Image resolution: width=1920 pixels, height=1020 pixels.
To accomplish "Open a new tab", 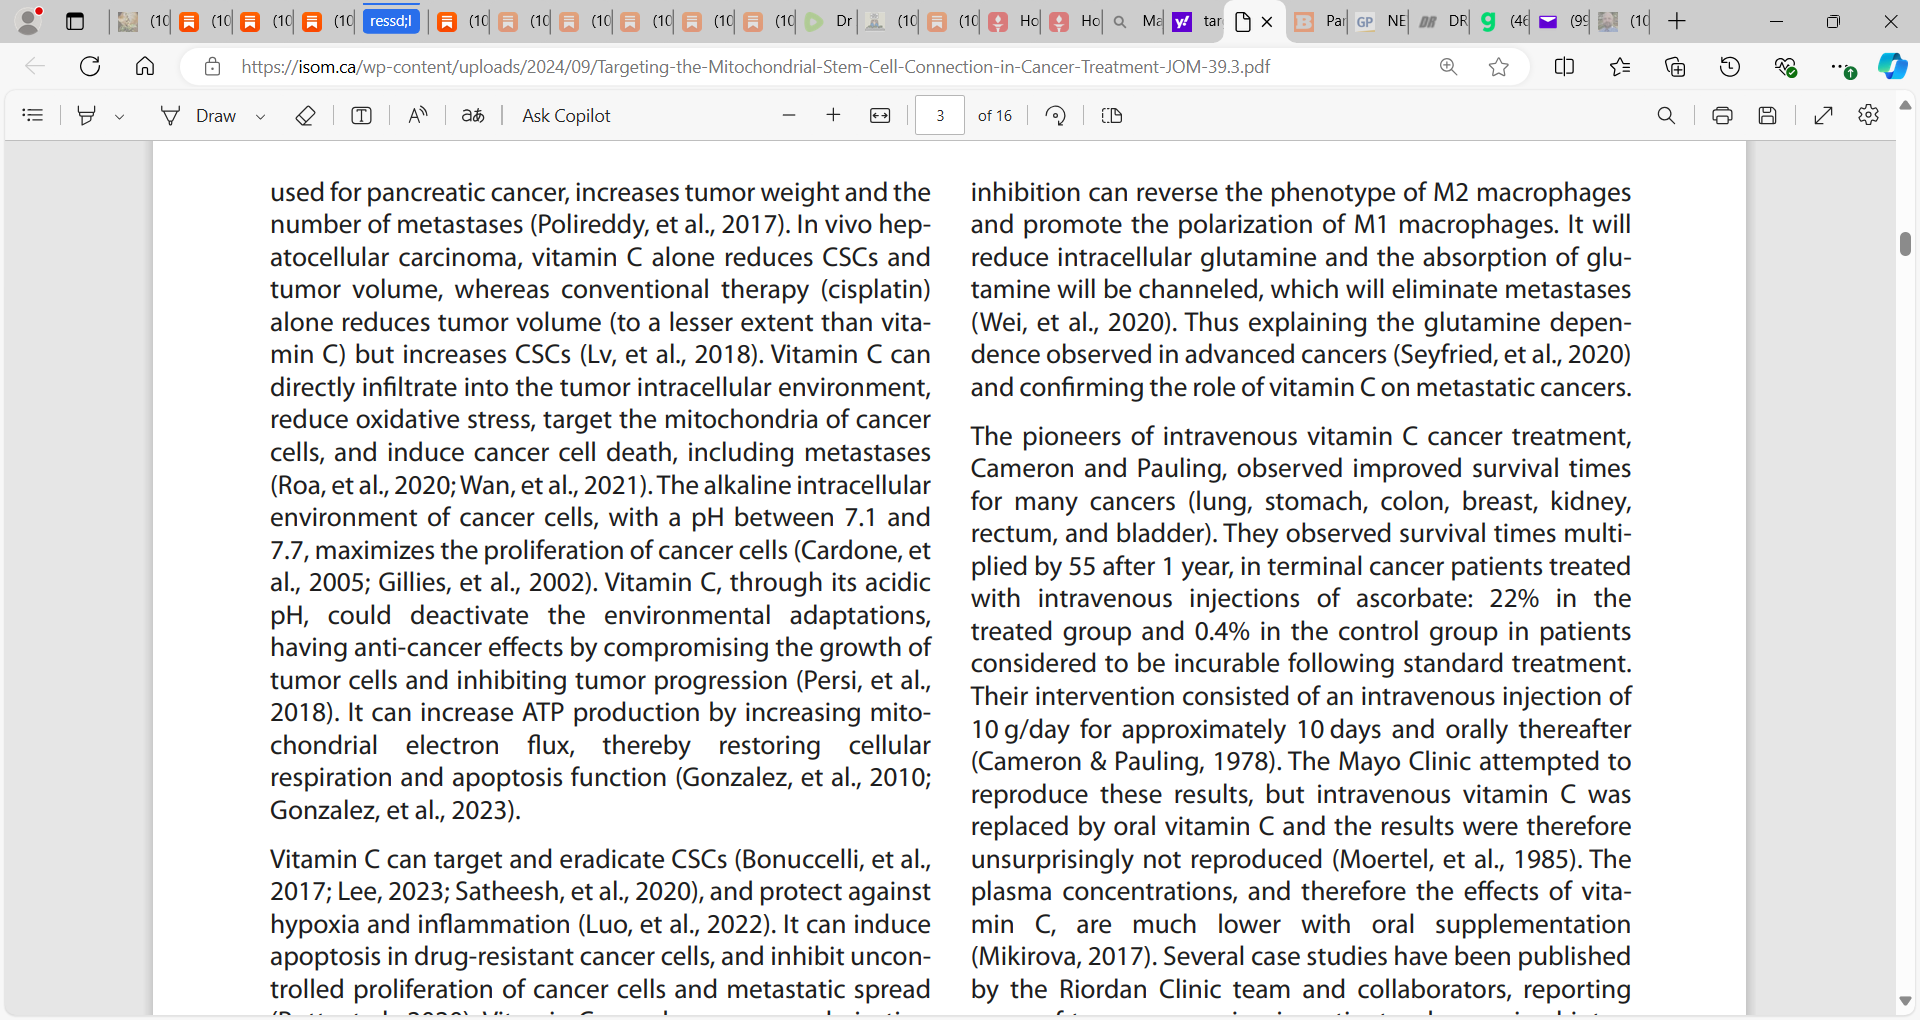I will point(1677,21).
